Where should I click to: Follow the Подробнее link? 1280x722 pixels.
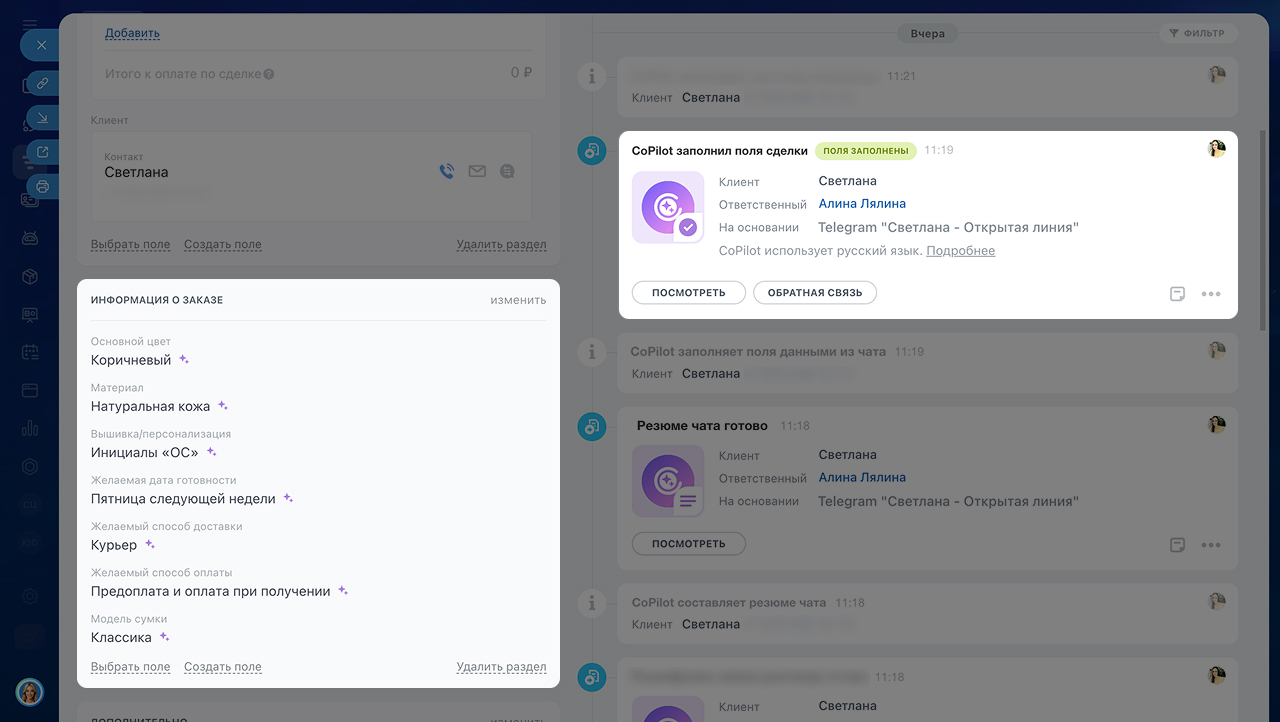point(960,251)
